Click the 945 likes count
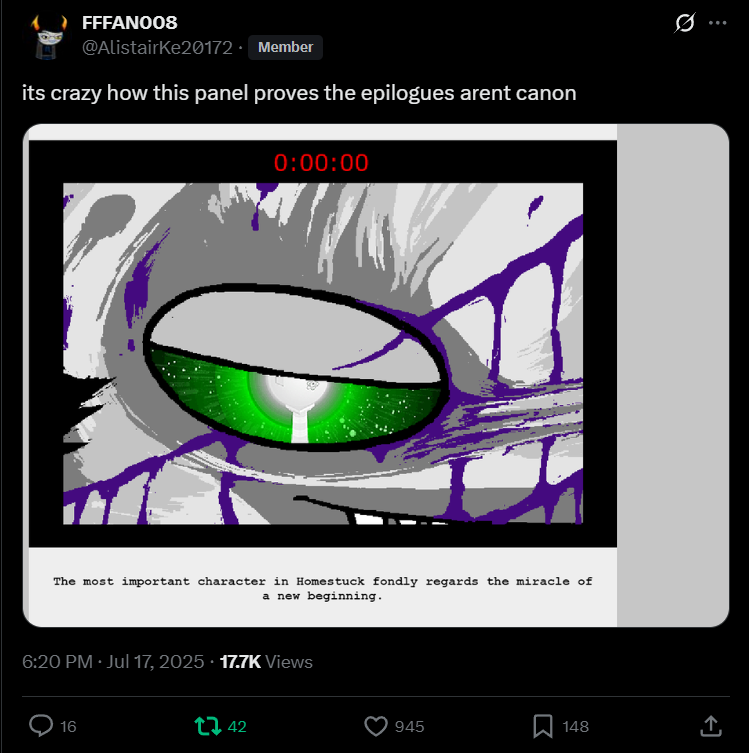 coord(409,727)
